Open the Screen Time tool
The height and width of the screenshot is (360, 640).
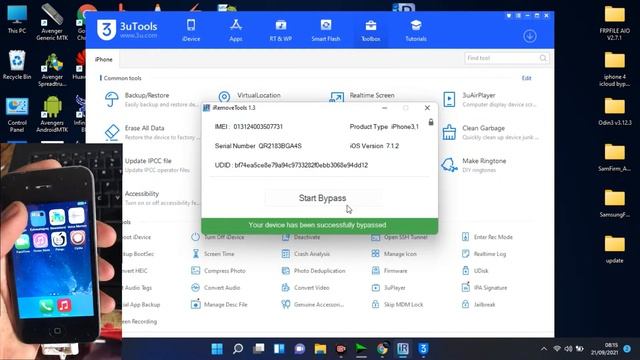tap(213, 254)
